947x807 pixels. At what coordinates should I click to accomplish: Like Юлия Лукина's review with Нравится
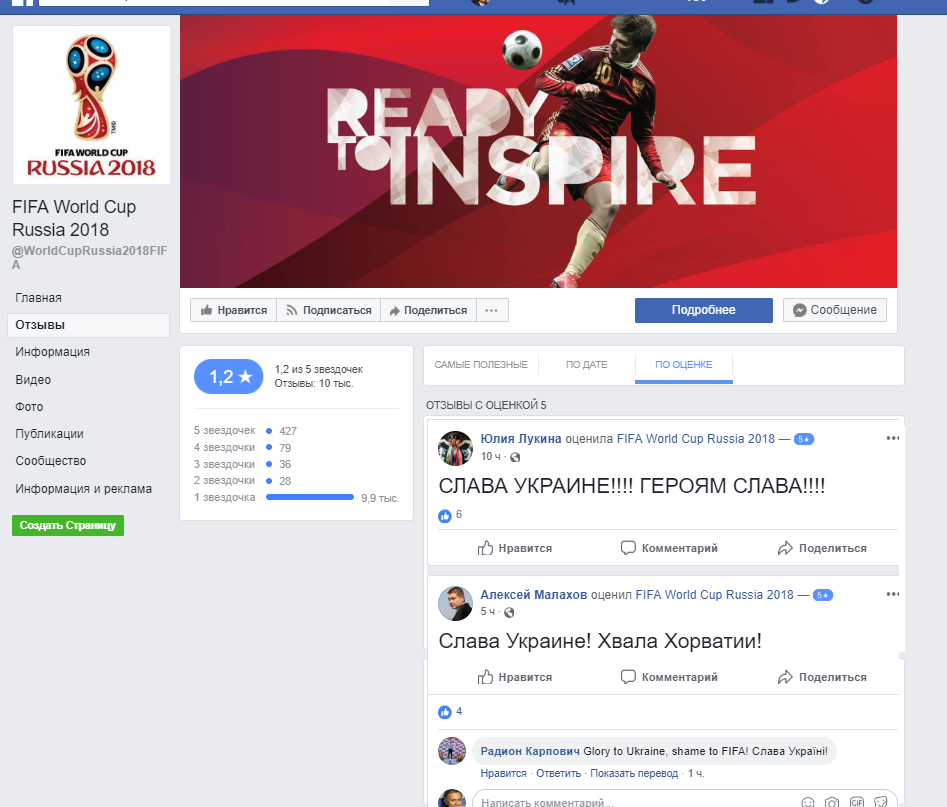point(515,548)
